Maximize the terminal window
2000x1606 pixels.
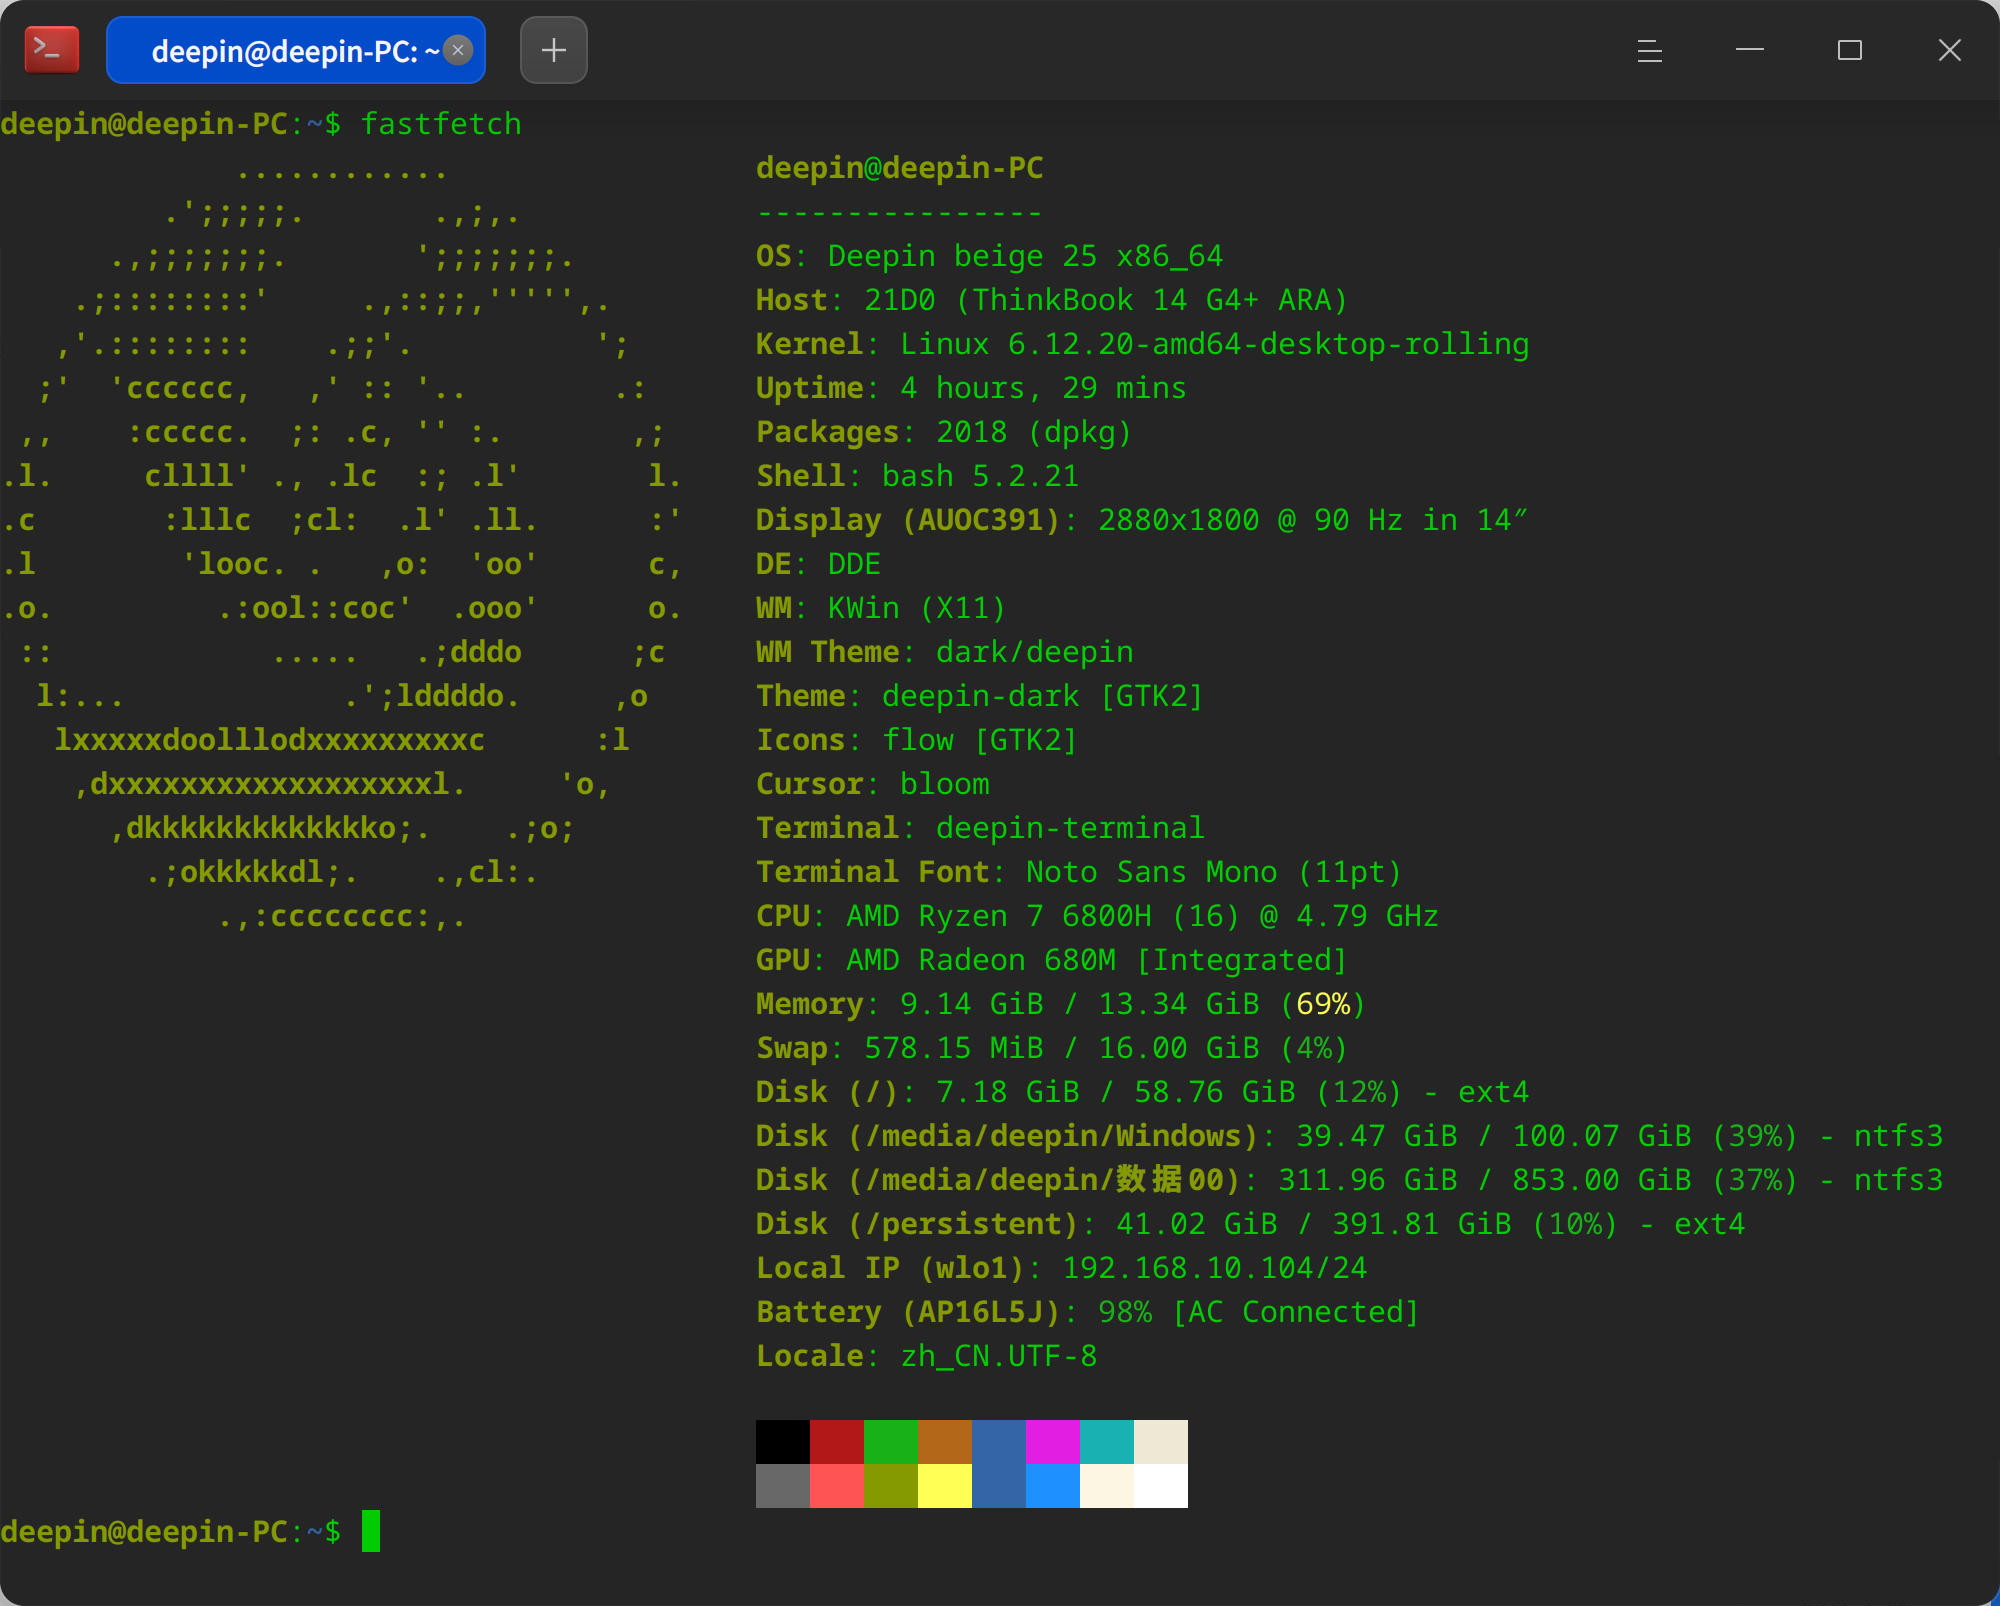[x=1850, y=50]
